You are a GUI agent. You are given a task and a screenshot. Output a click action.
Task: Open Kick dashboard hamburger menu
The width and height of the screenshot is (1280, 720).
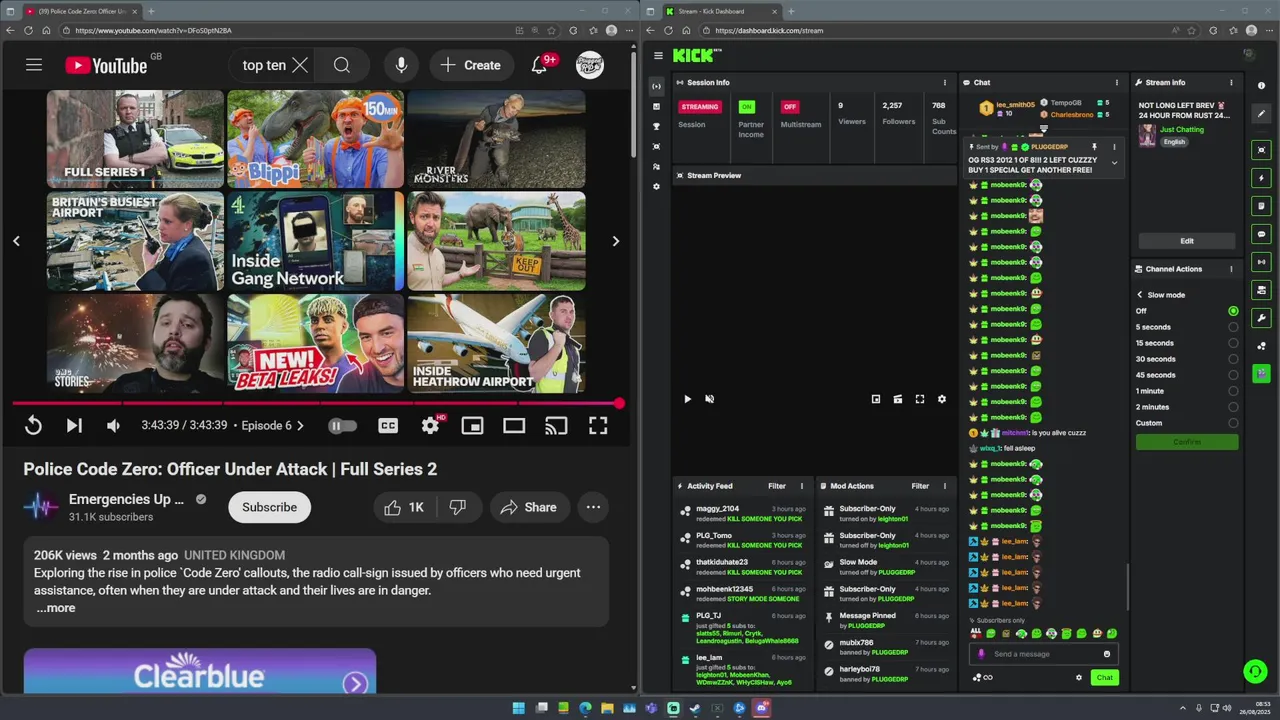(658, 56)
